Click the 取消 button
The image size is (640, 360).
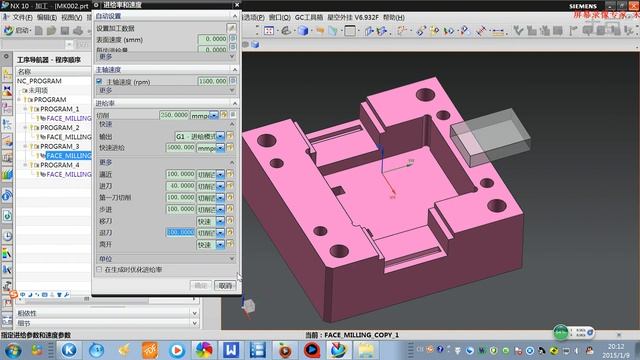point(225,285)
